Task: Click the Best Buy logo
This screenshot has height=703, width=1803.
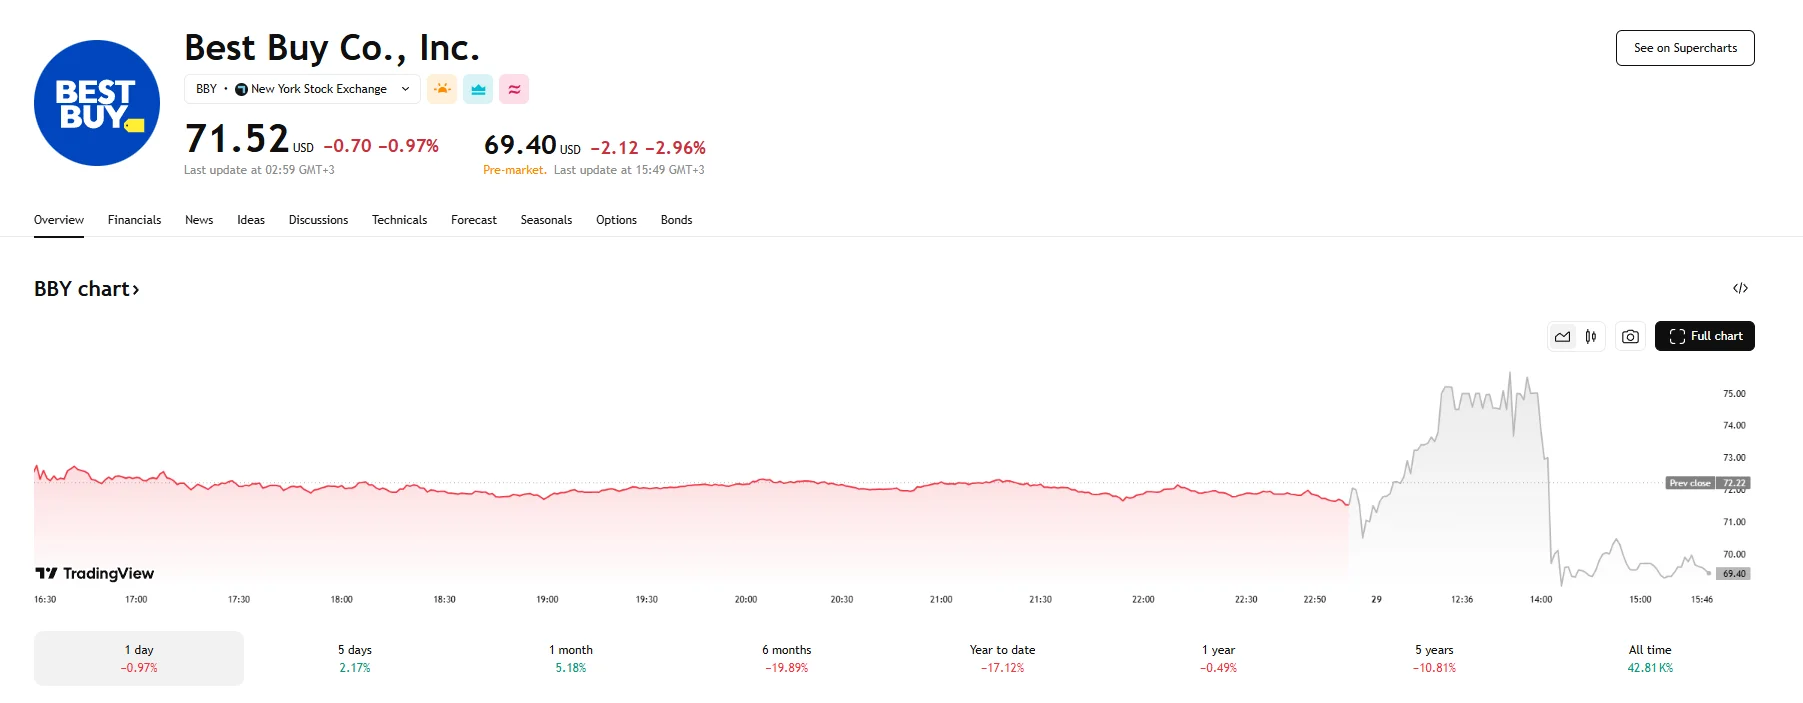Action: click(97, 103)
